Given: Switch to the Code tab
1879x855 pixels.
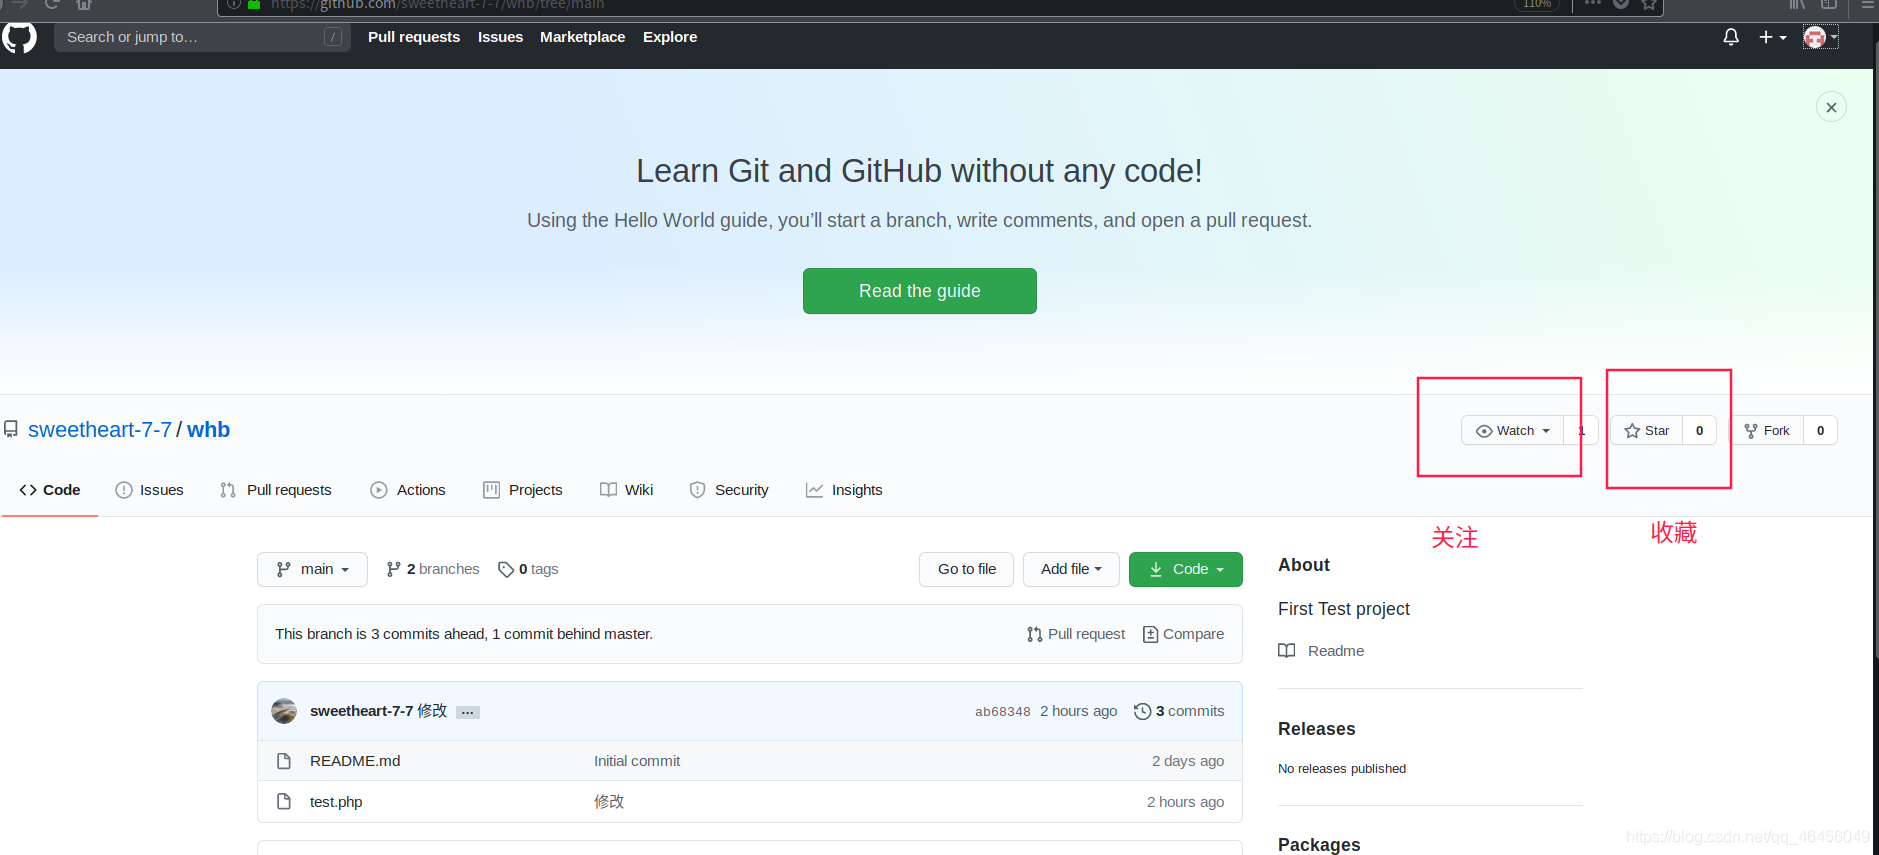Looking at the screenshot, I should [50, 490].
